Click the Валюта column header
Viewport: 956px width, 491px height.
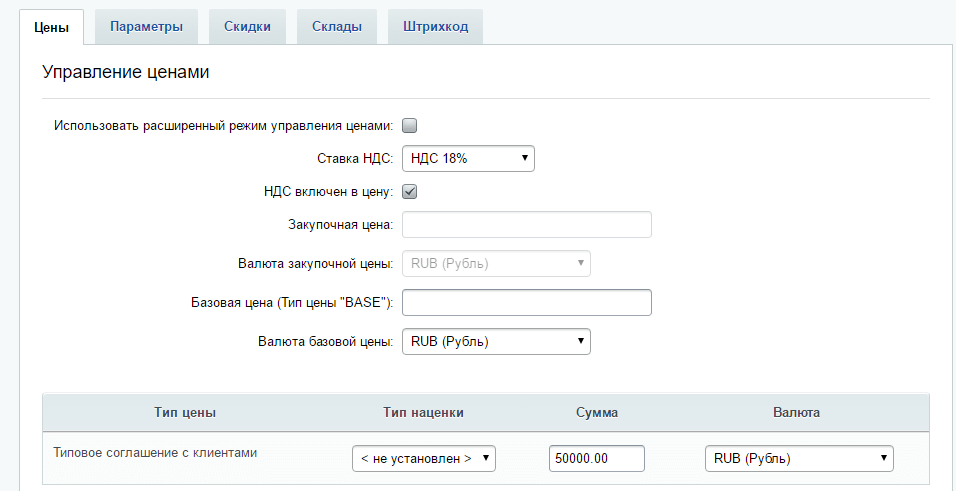[798, 412]
